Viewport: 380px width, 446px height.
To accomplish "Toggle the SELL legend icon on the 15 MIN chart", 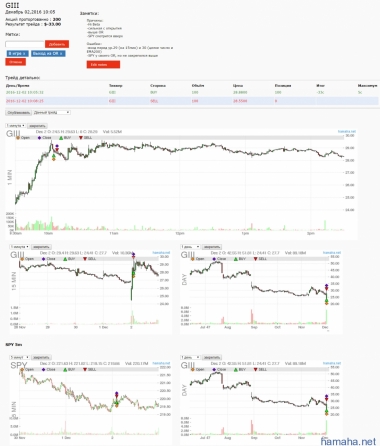I will (85, 259).
